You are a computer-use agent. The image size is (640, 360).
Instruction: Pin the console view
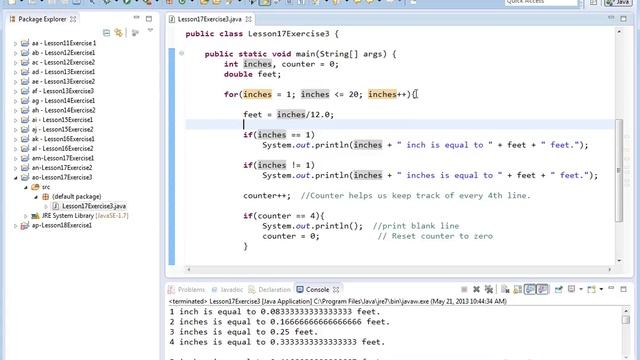558,289
